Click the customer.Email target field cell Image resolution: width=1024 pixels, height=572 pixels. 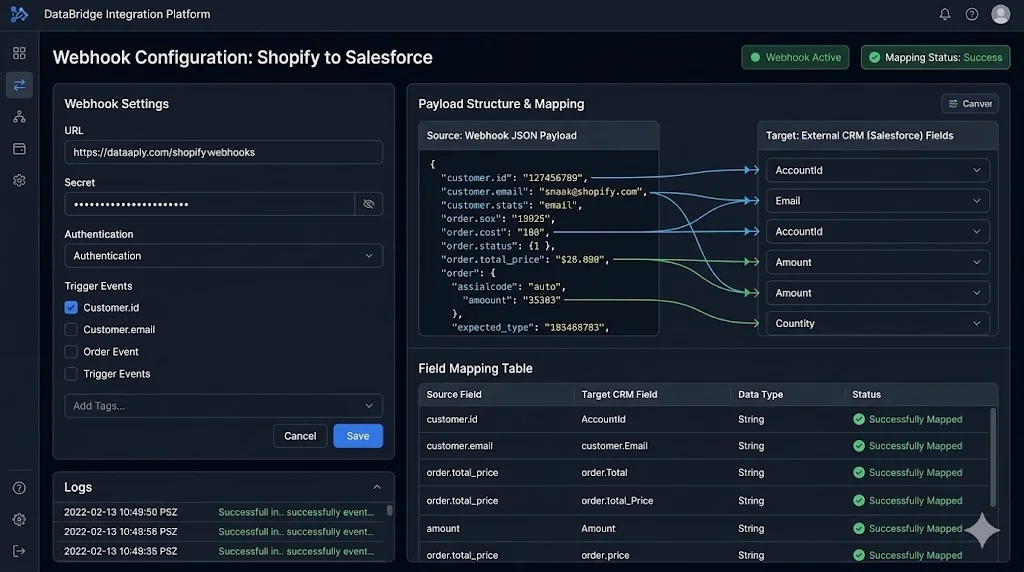pyautogui.click(x=615, y=446)
